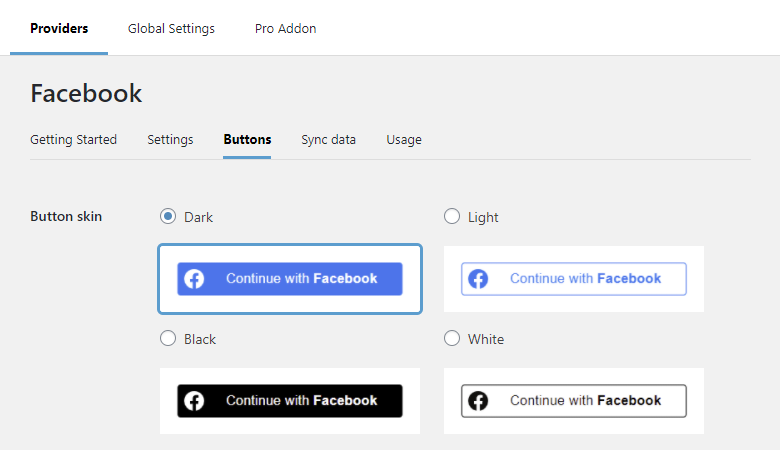Switch to the Global Settings tab
This screenshot has height=450, width=780.
pyautogui.click(x=171, y=29)
